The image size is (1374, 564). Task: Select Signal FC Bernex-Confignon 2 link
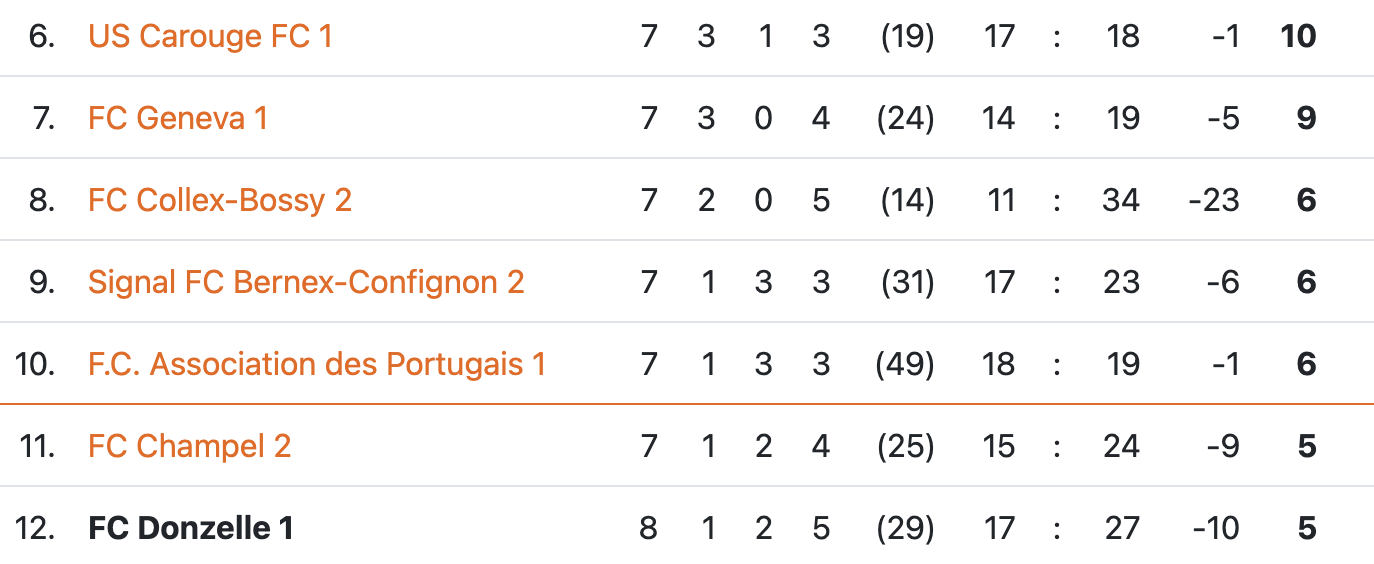point(306,283)
